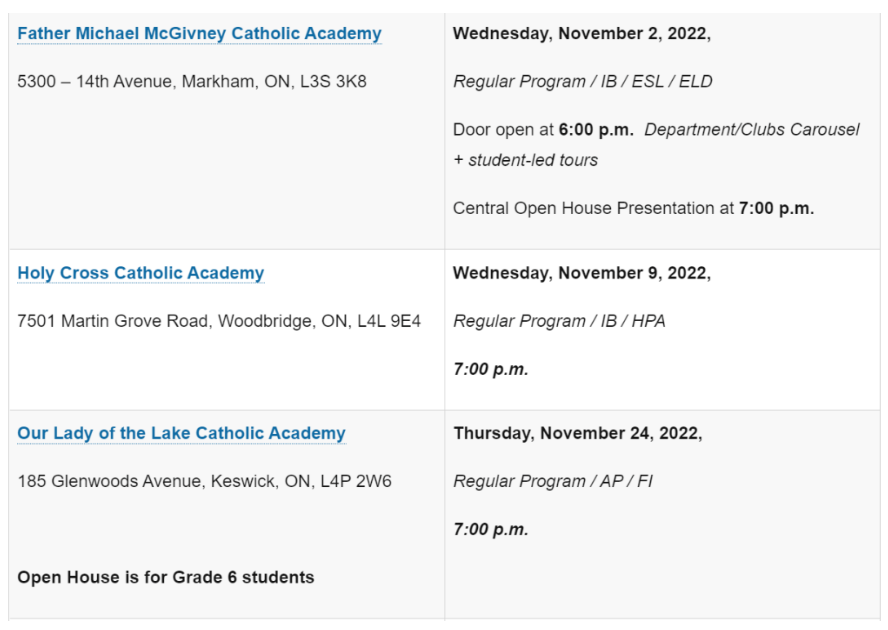Click the Regular Program / IB / ESL / ELD text
The image size is (888, 630).
click(x=583, y=81)
